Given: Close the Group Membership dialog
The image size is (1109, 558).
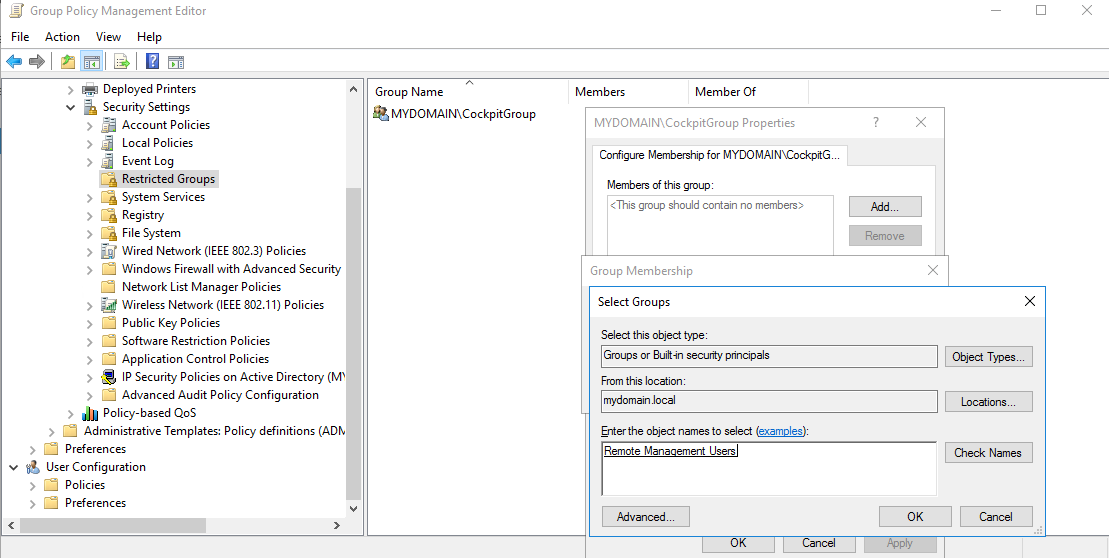Looking at the screenshot, I should (933, 270).
